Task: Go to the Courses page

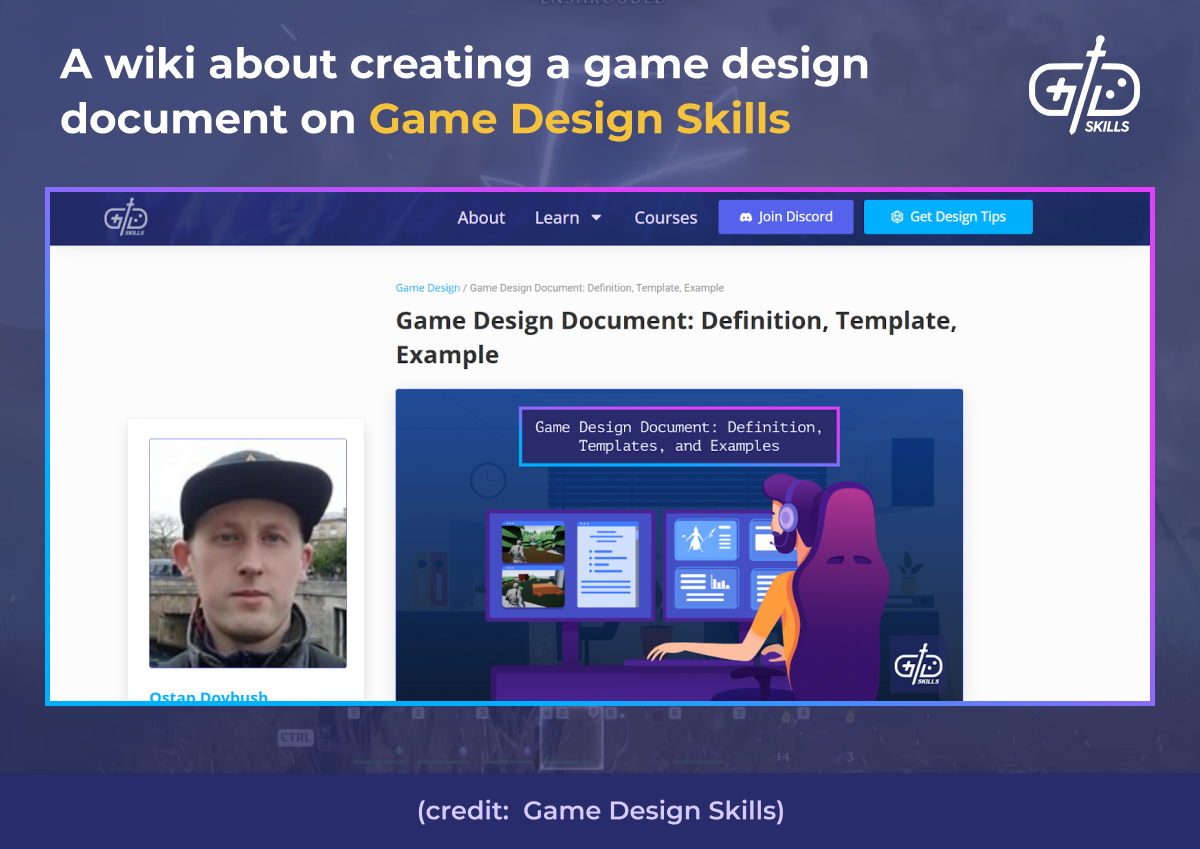Action: click(x=666, y=218)
